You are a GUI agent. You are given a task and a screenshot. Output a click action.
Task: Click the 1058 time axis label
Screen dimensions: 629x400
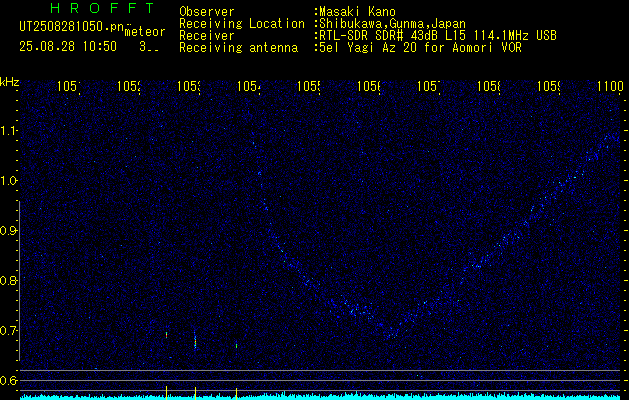[x=489, y=86]
